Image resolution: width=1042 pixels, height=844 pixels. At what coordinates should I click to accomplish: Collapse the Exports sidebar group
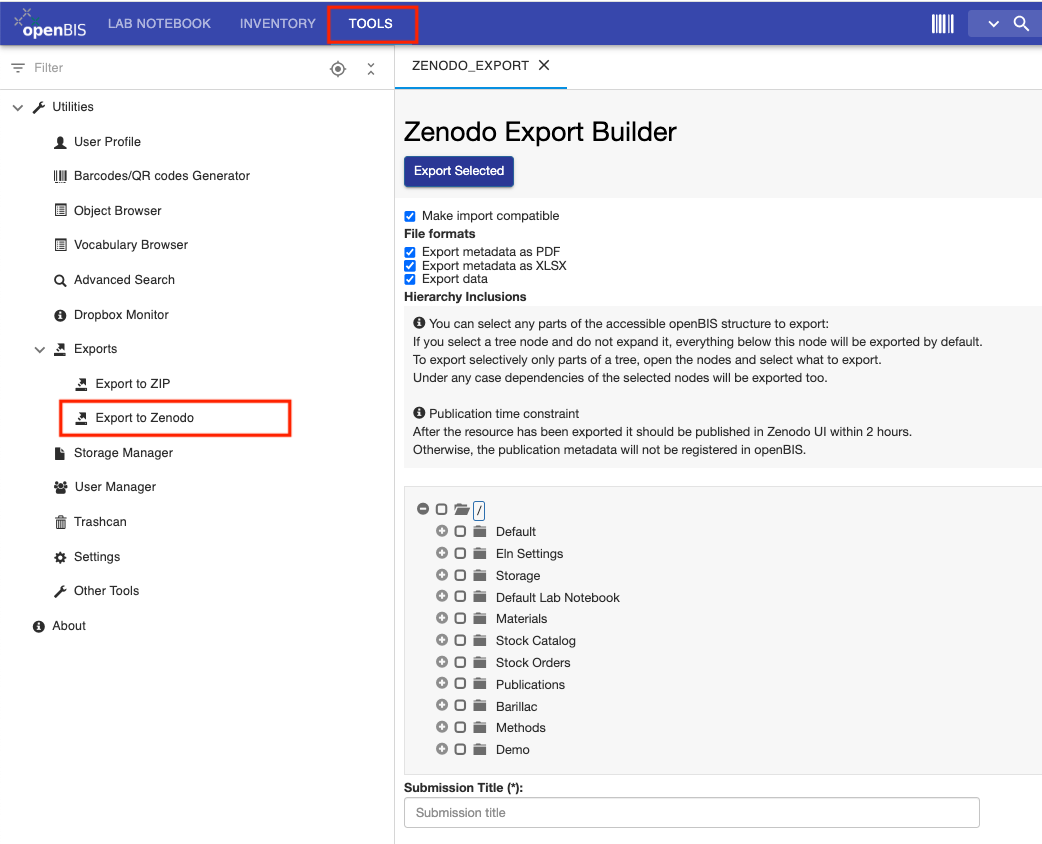[x=40, y=350]
